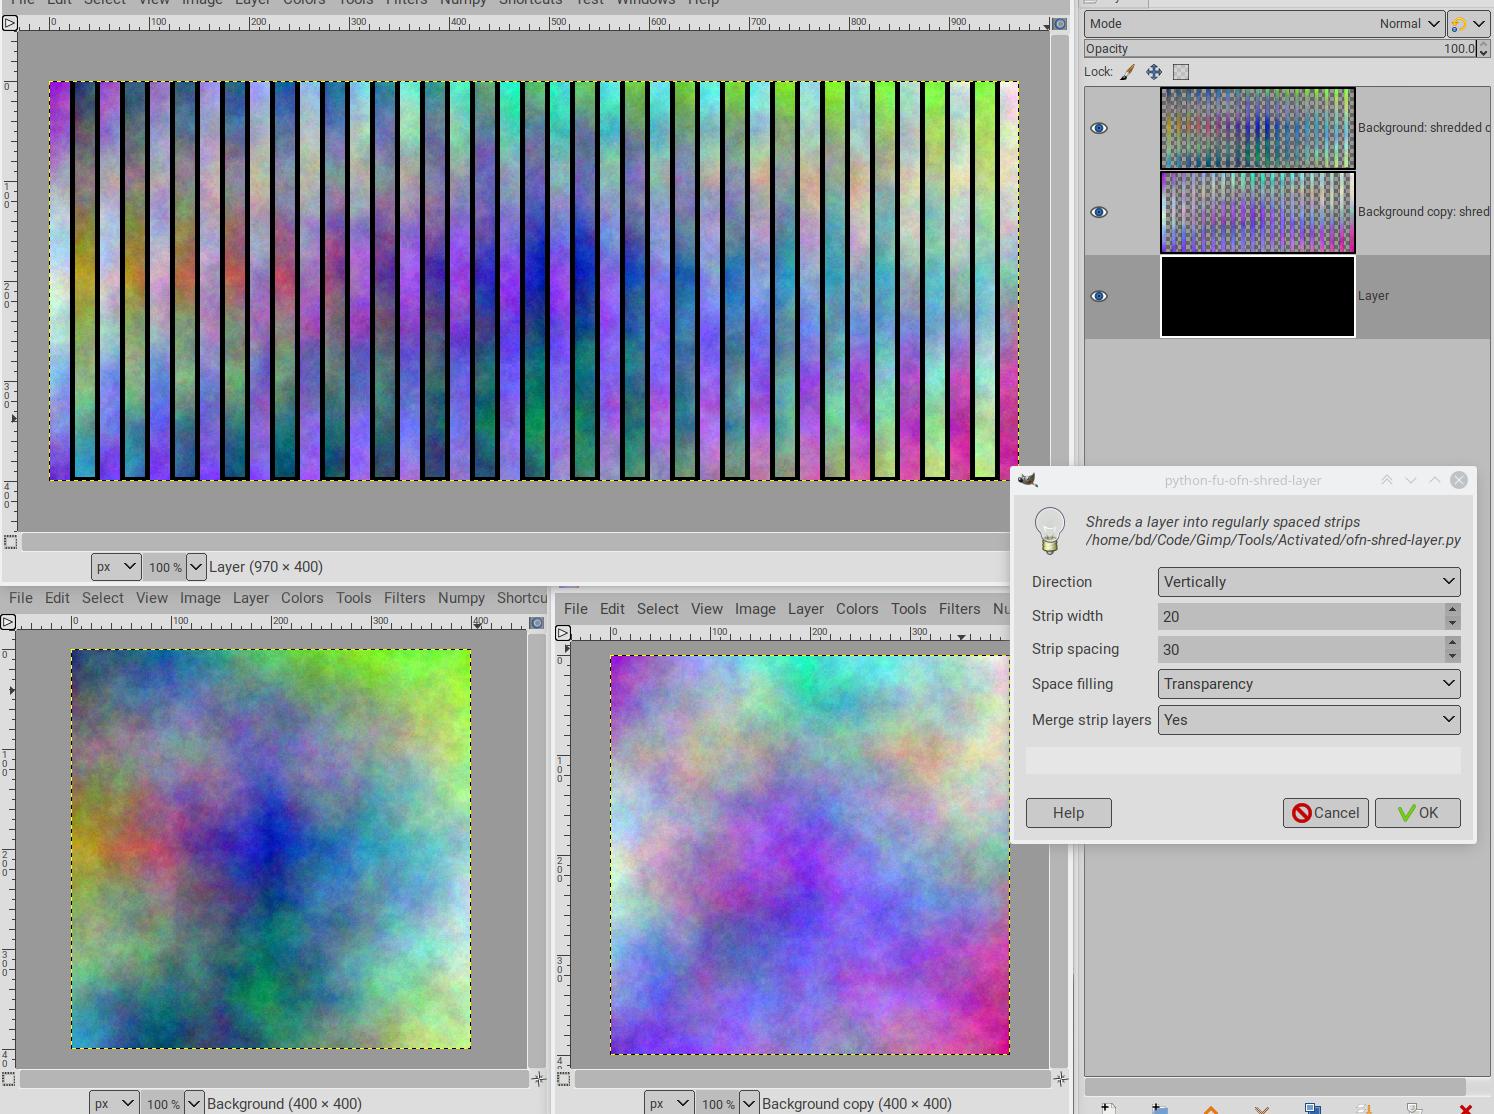1494x1114 pixels.
Task: Click the duplicate layer icon
Action: tap(1312, 1108)
